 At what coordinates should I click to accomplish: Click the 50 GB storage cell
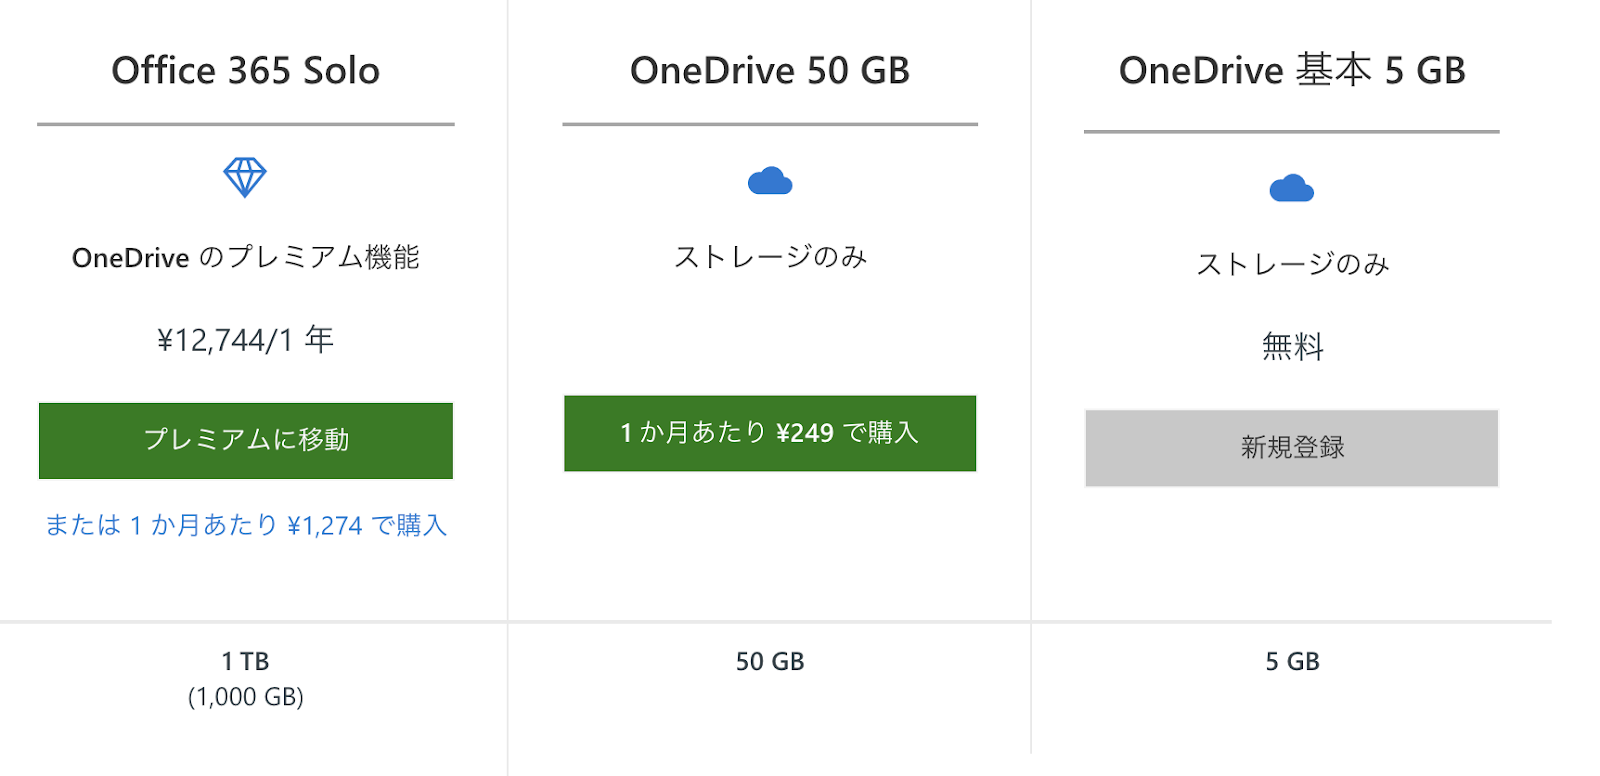pos(770,661)
